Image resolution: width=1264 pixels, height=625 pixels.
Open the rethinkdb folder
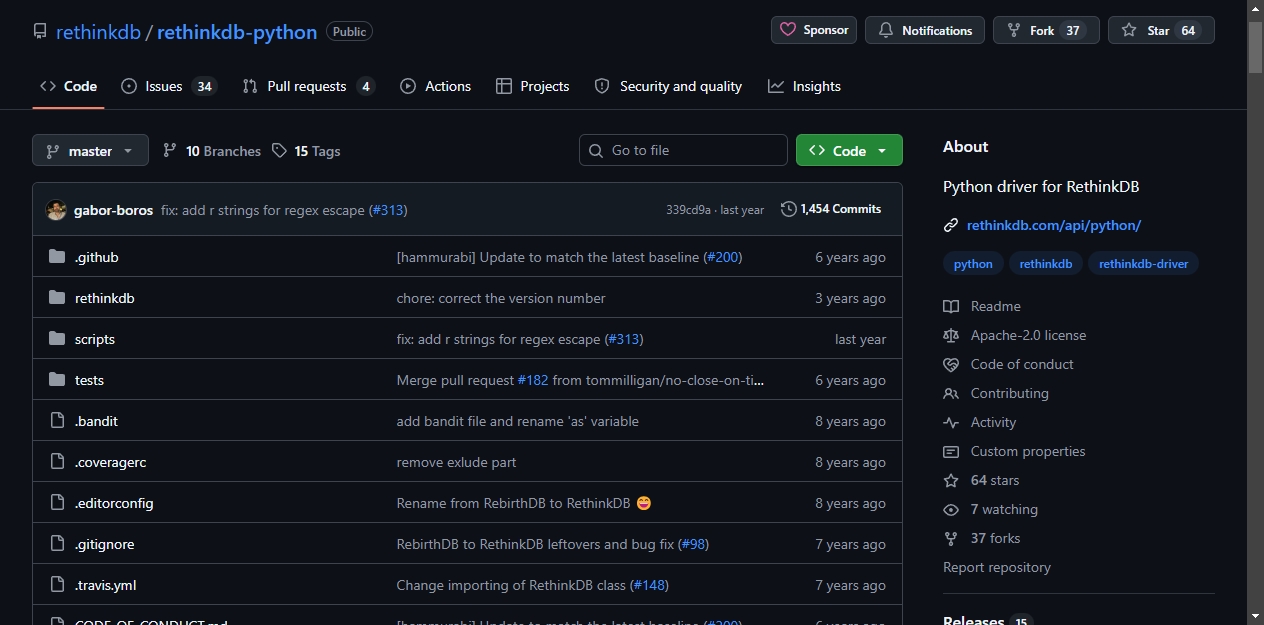[x=104, y=298]
